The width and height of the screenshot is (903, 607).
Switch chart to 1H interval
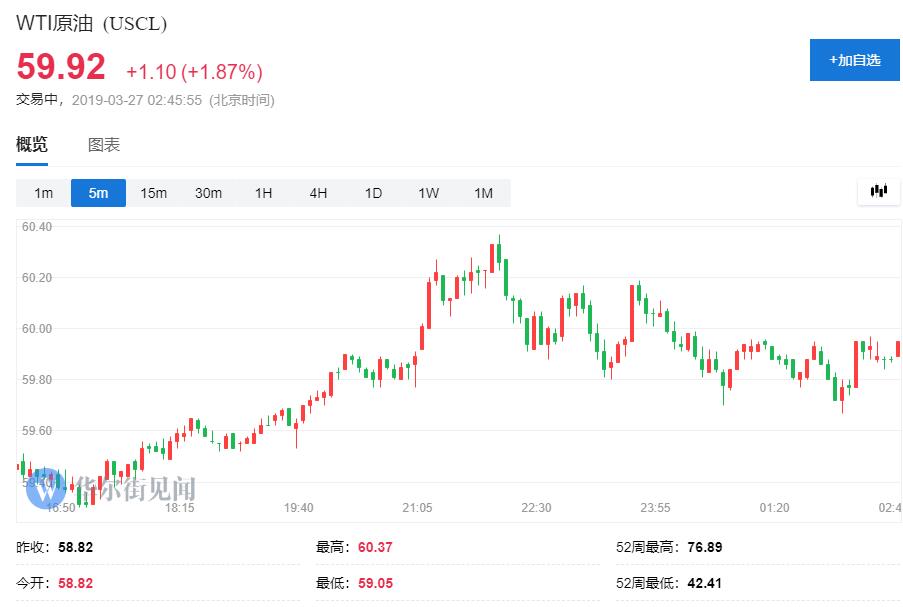click(x=263, y=193)
